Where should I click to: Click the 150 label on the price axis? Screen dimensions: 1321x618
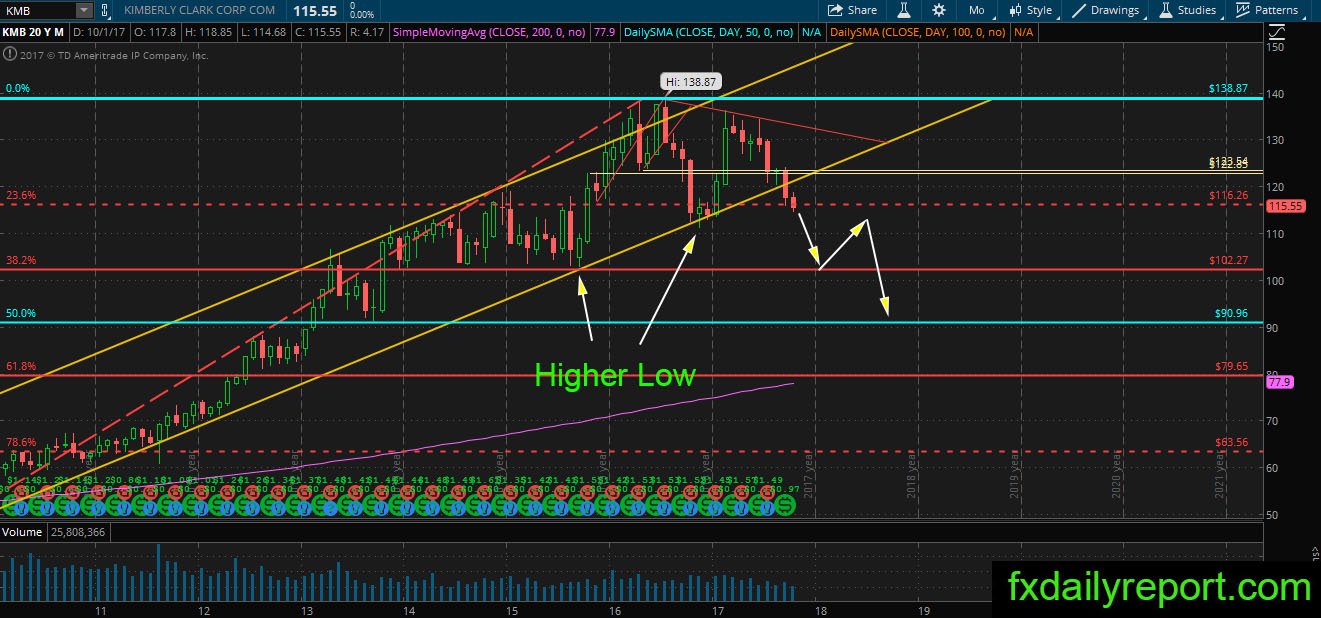coord(1275,46)
